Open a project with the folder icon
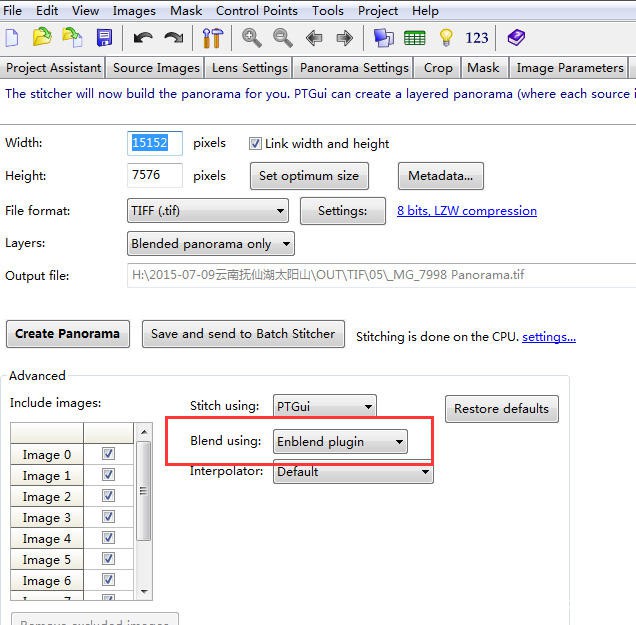 click(42, 38)
